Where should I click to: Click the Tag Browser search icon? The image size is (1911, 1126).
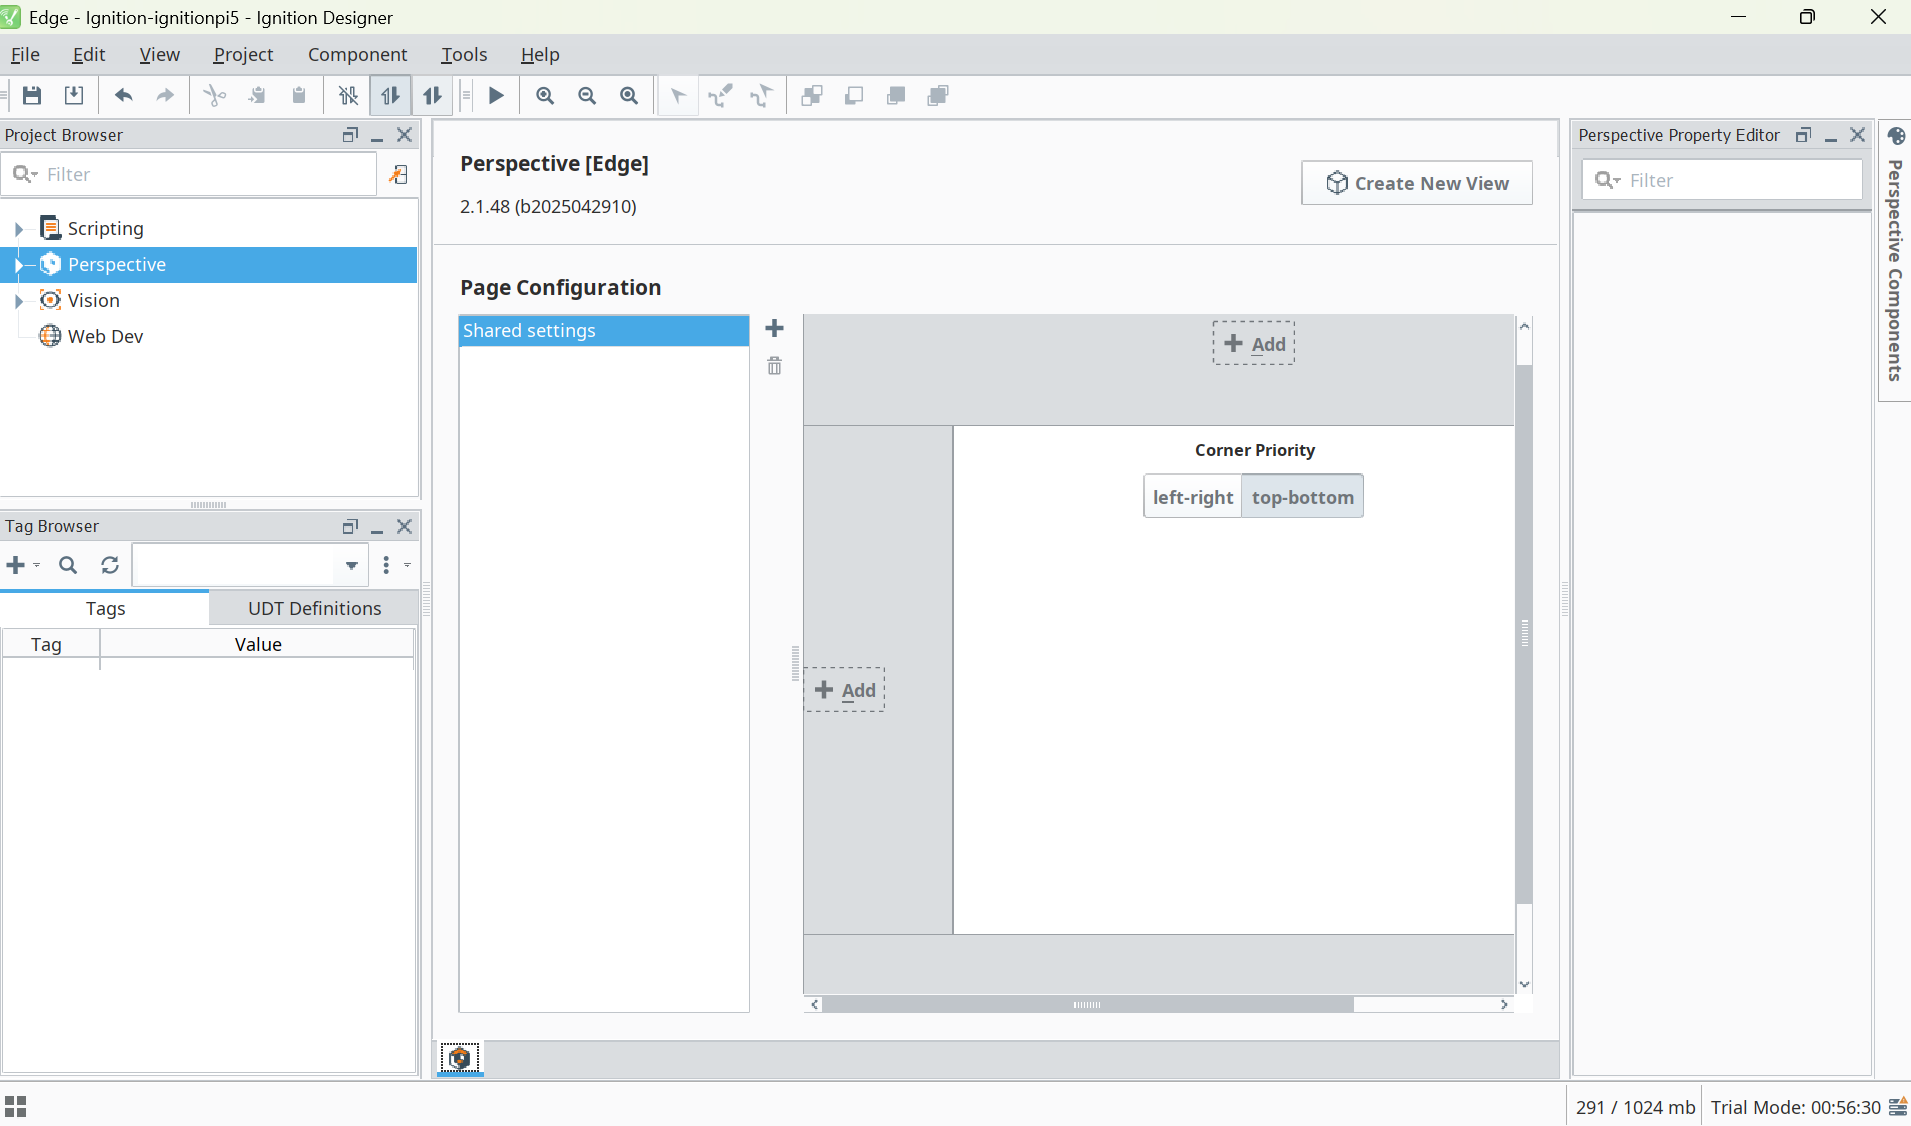coord(68,565)
